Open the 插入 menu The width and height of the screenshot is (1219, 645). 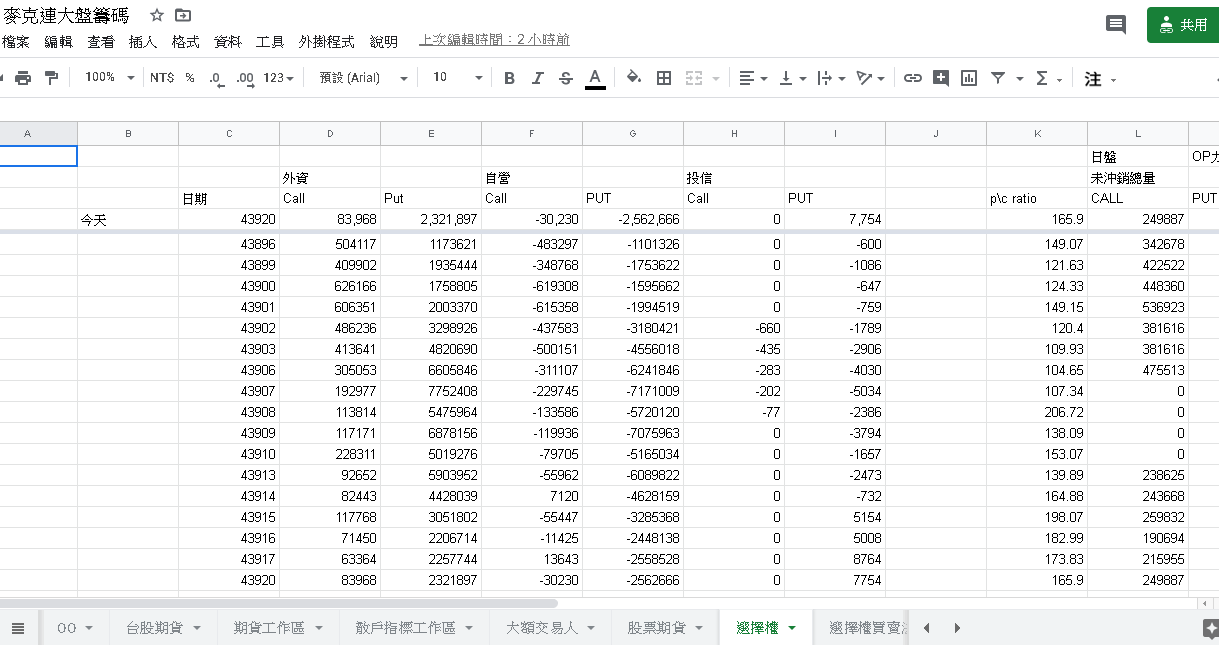[143, 42]
